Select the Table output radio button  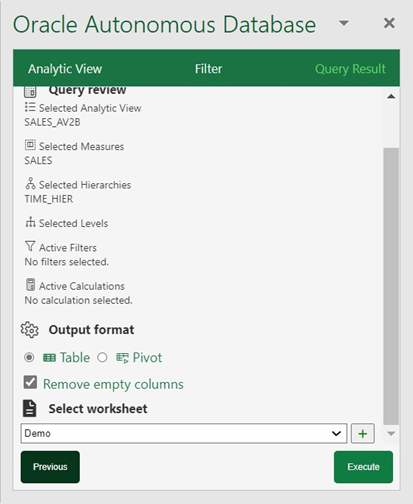tap(29, 358)
